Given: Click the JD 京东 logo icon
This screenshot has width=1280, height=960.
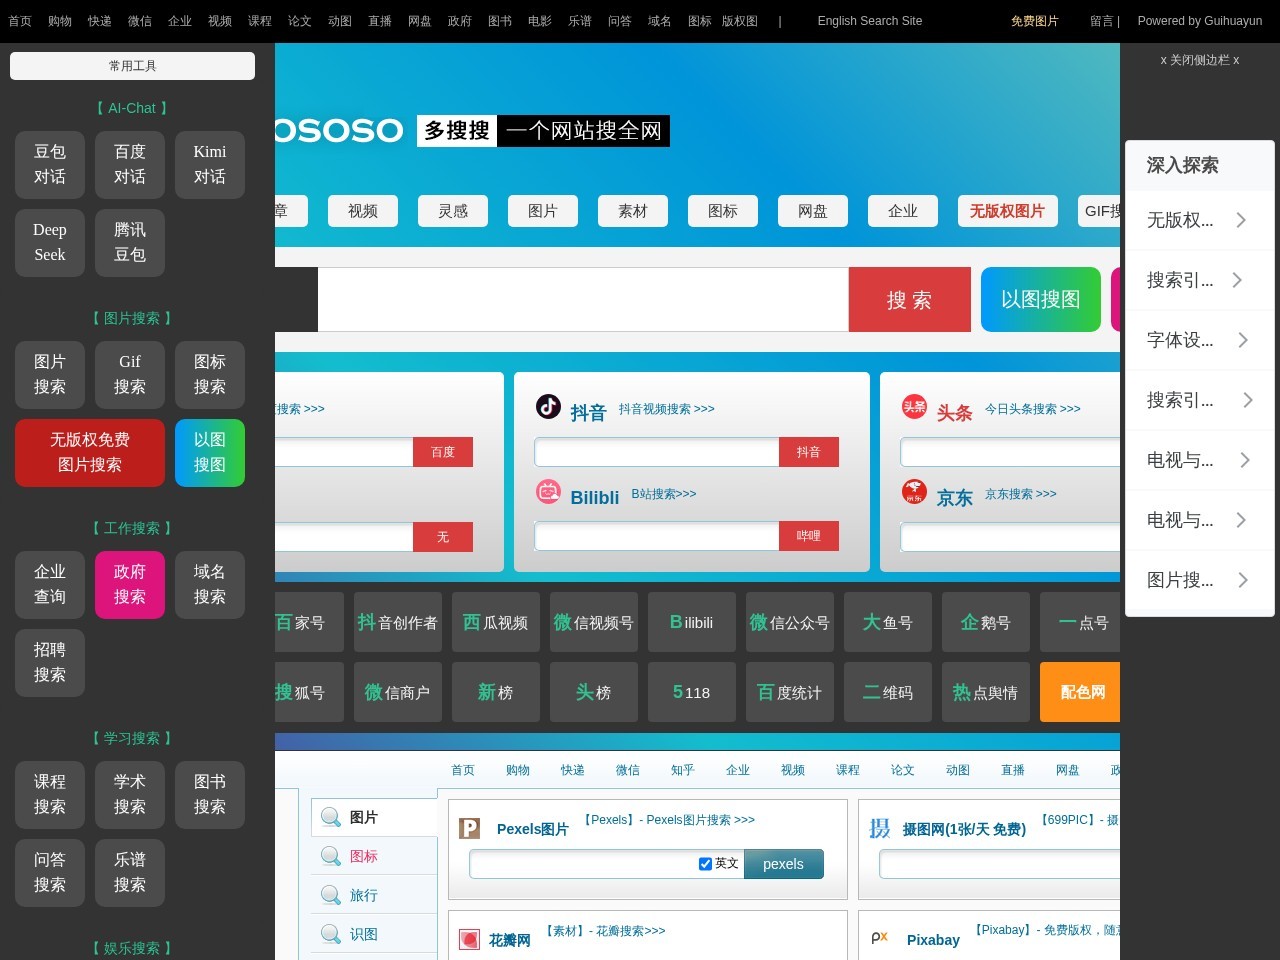Looking at the screenshot, I should pyautogui.click(x=914, y=491).
